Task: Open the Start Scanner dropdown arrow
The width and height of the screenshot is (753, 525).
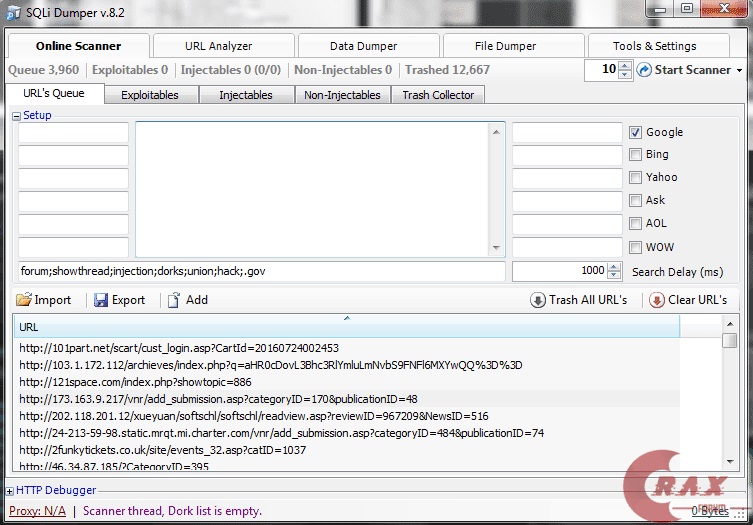Action: (740, 71)
